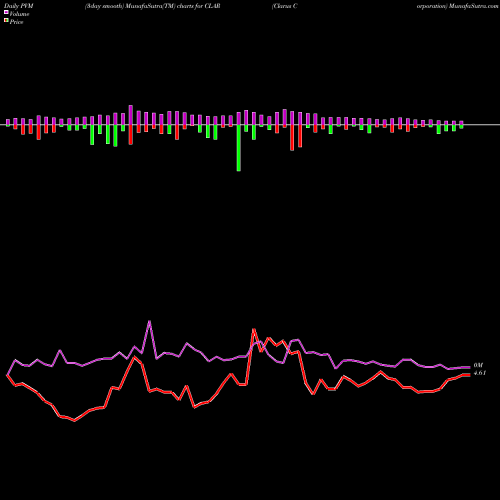The width and height of the screenshot is (500, 500).
Task: Click the highest peak of the red price line
Action: pyautogui.click(x=254, y=330)
